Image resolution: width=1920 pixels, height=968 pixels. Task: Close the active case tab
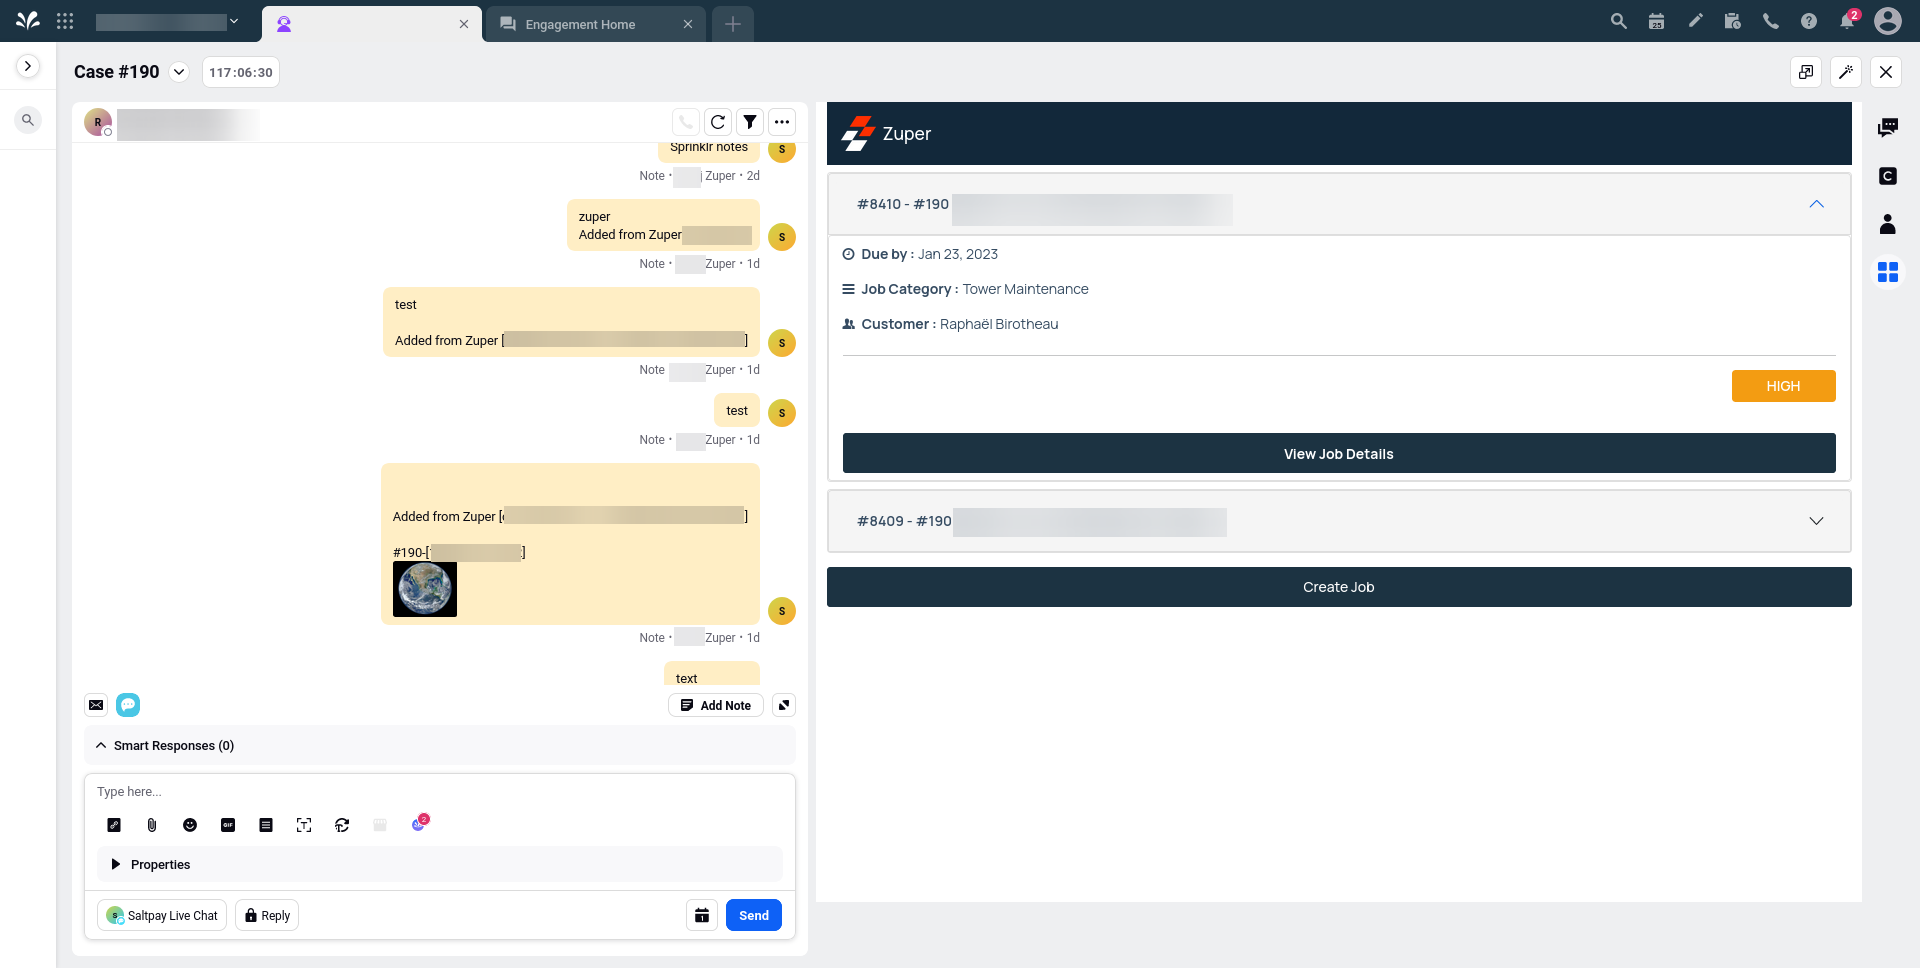point(464,24)
